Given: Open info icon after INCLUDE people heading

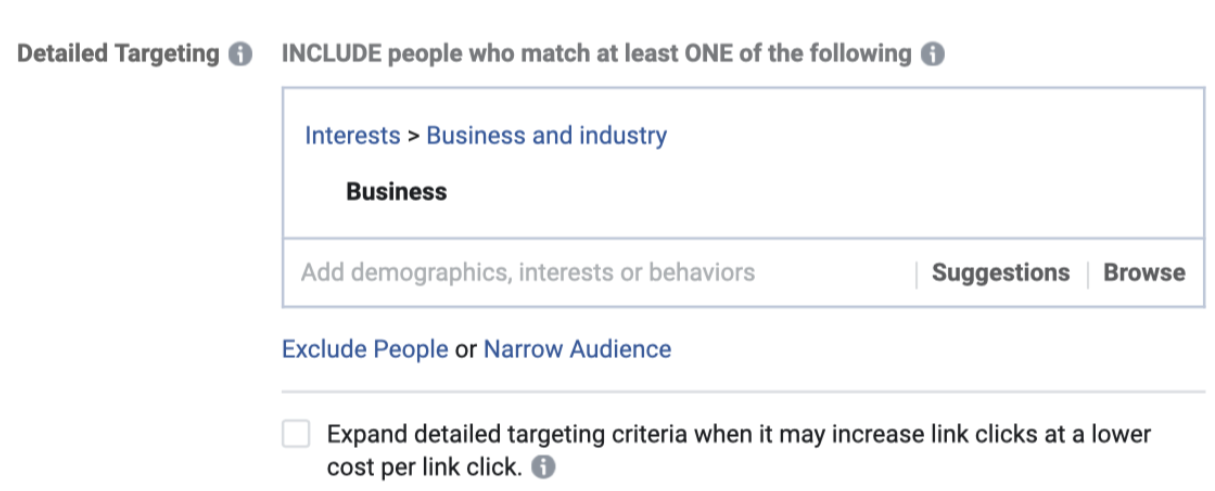Looking at the screenshot, I should [932, 54].
